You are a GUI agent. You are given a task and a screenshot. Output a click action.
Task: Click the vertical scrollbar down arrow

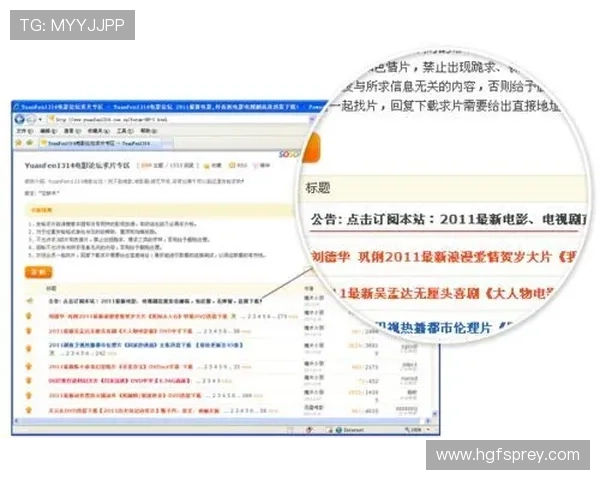(435, 414)
